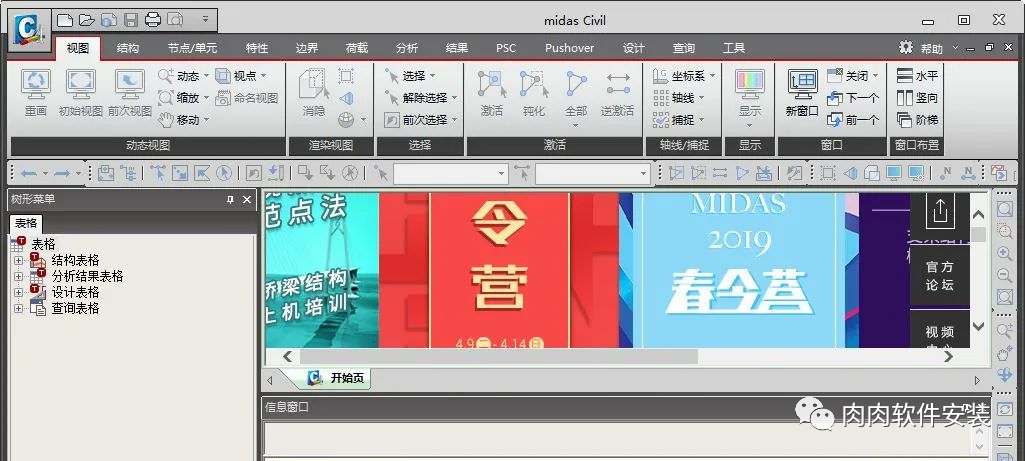Screen dimensions: 1025x461
Task: Switch to the Pushover ribbon tab
Action: (569, 48)
